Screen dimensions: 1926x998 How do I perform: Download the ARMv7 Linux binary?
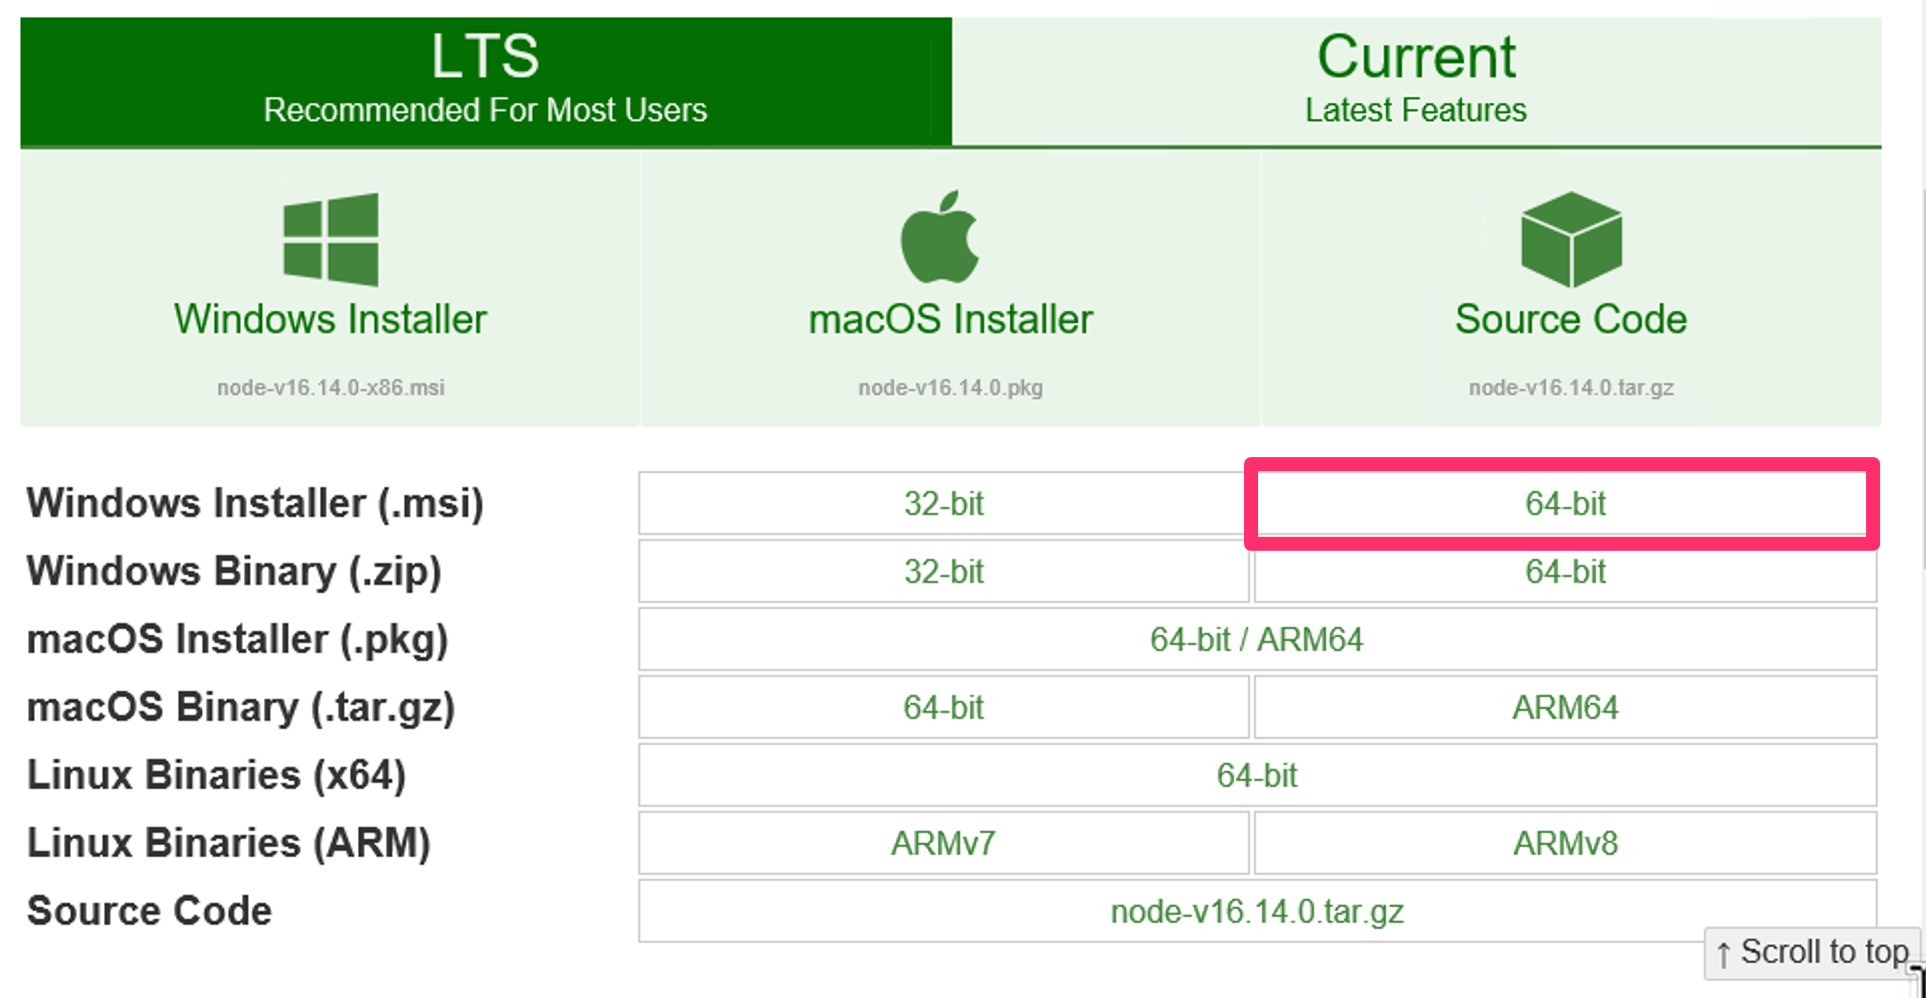(x=942, y=844)
